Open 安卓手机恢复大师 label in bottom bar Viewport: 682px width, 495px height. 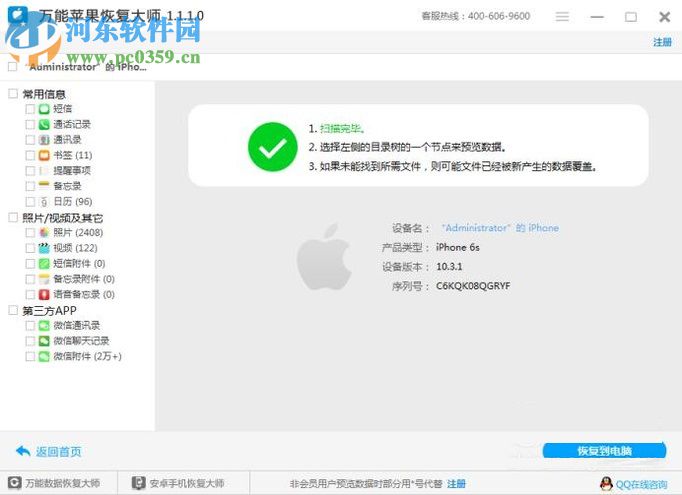pyautogui.click(x=187, y=483)
